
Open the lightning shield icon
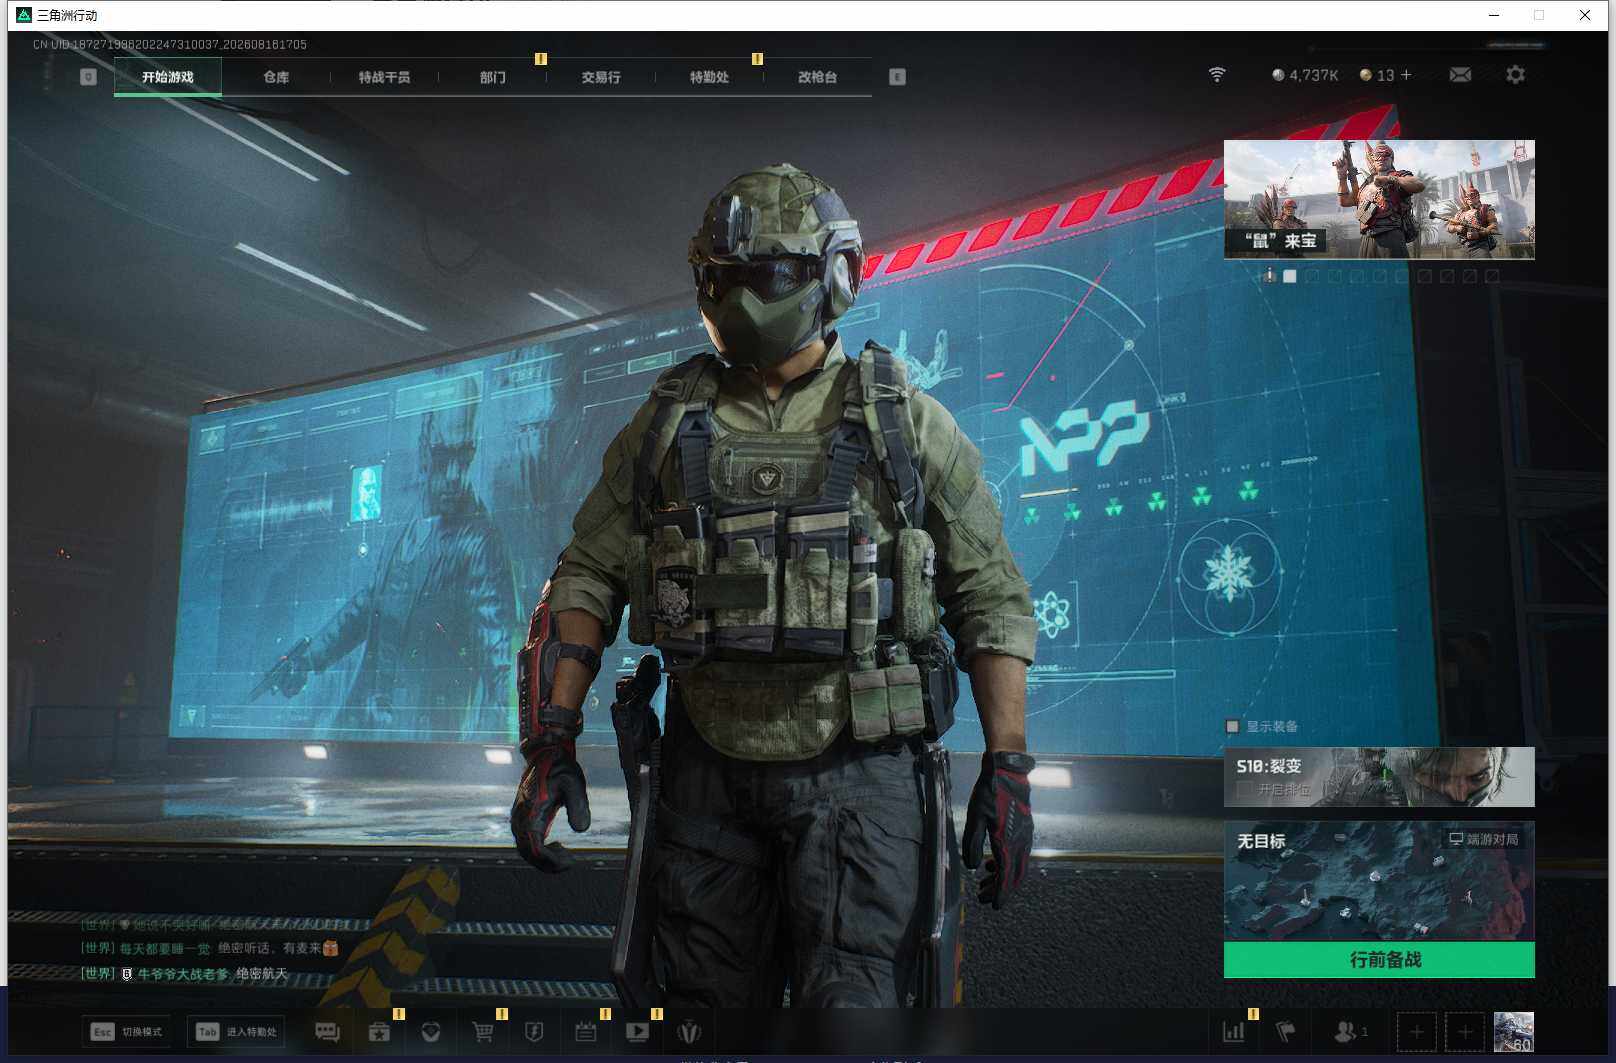point(534,1032)
